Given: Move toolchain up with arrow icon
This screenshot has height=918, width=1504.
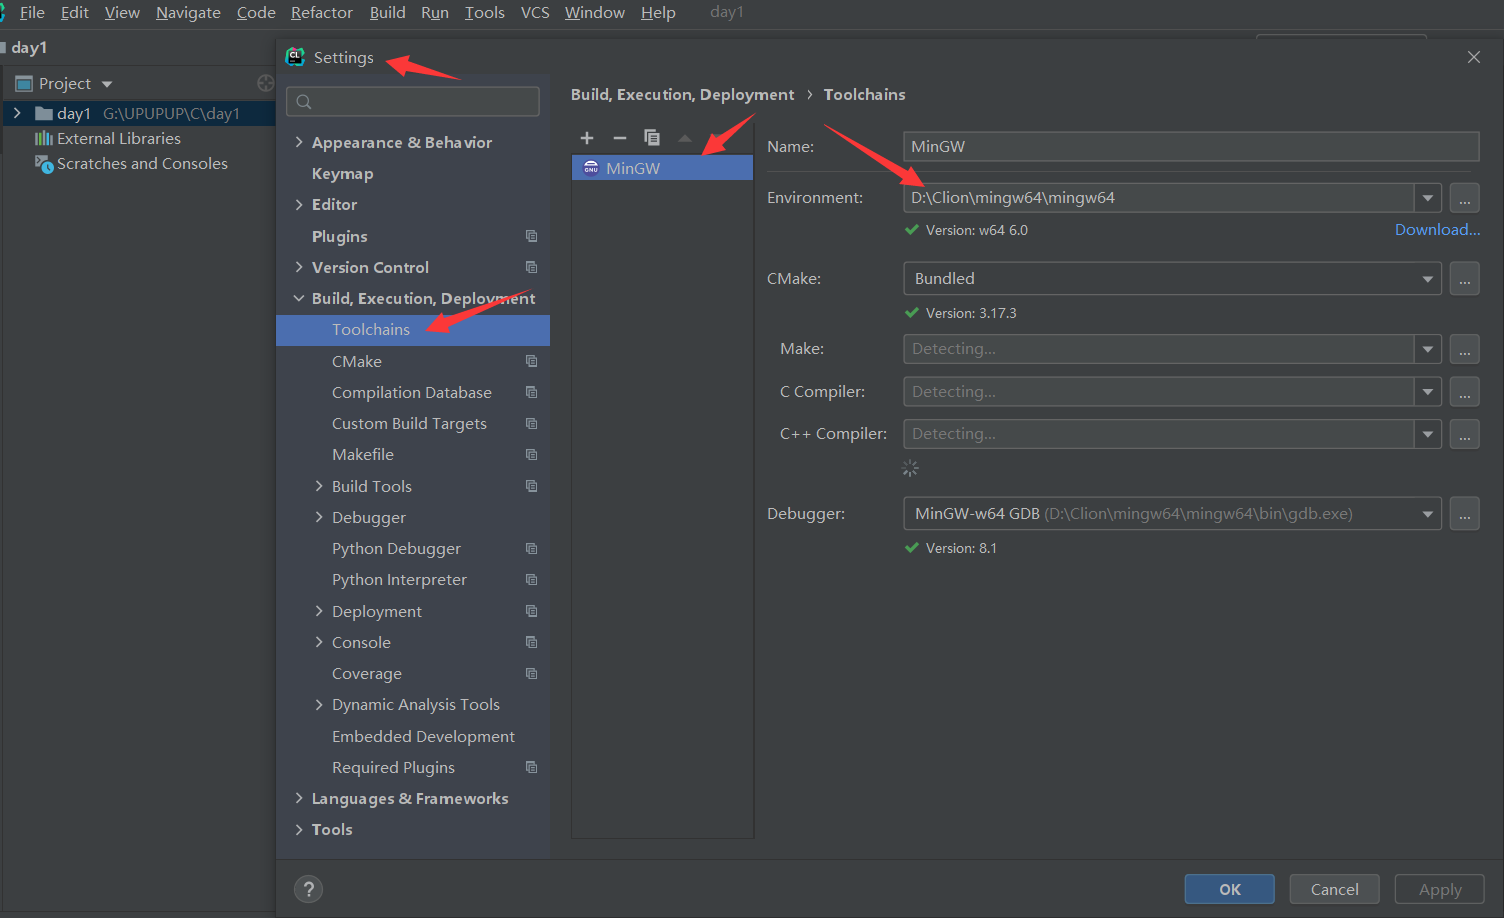Looking at the screenshot, I should (685, 138).
